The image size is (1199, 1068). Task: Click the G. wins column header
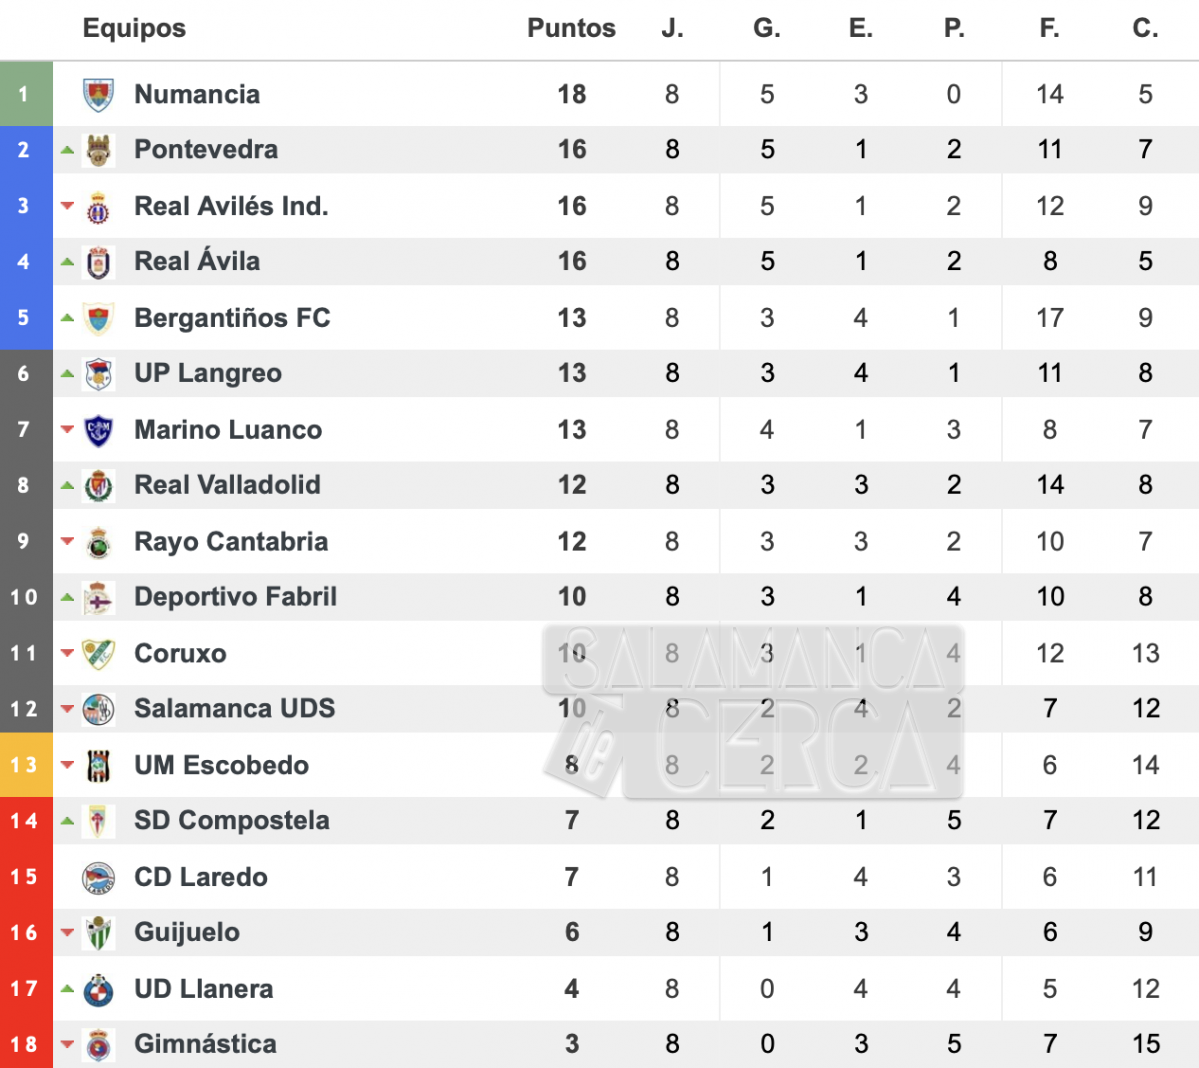tap(767, 28)
